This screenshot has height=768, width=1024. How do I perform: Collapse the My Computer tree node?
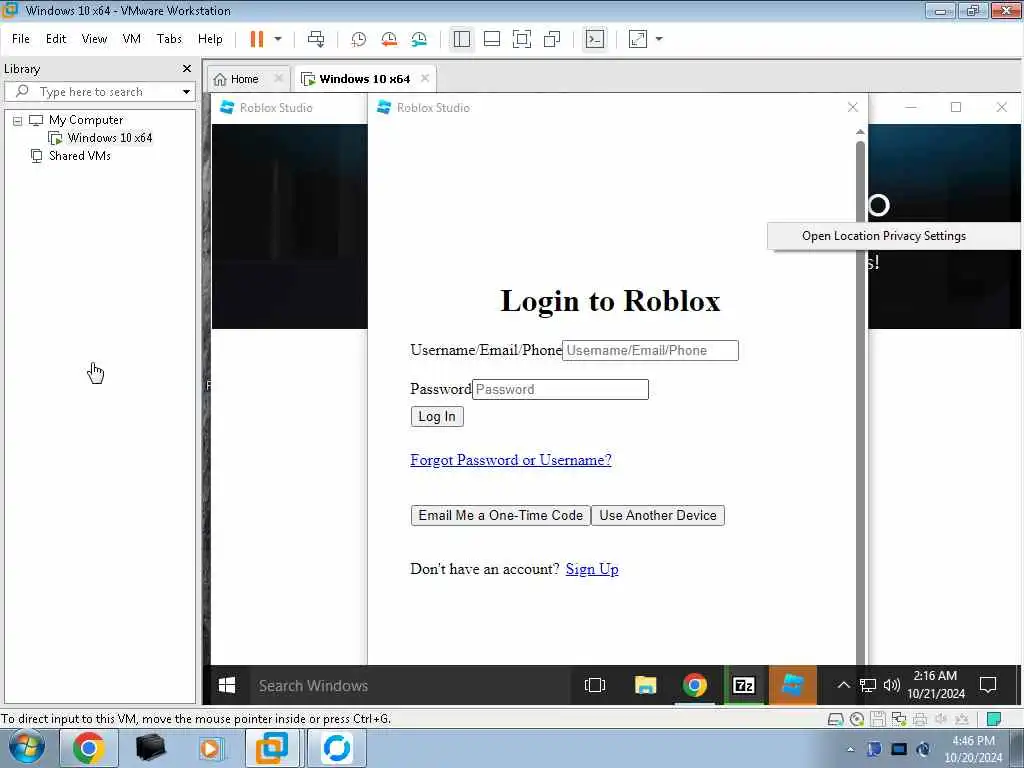point(18,121)
